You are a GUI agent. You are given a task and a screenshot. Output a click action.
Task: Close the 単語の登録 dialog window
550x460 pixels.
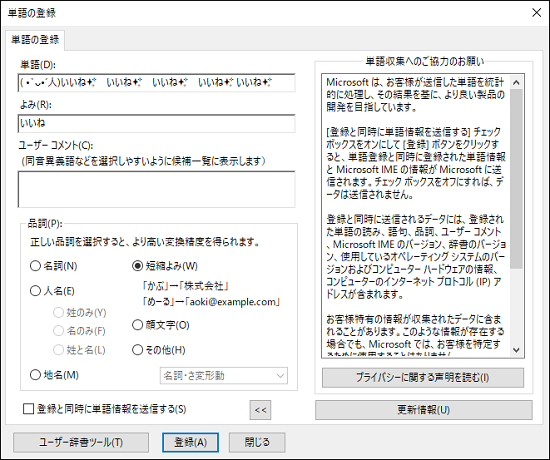(x=536, y=13)
